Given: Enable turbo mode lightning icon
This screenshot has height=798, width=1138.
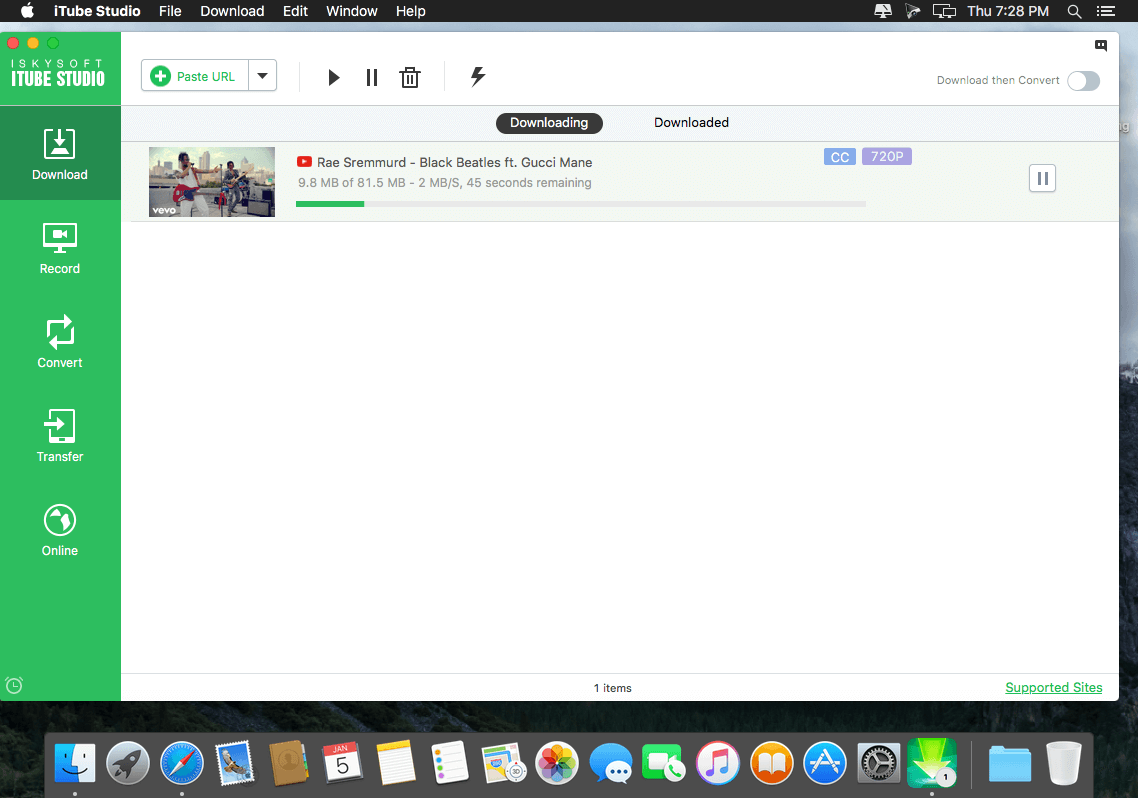Looking at the screenshot, I should (x=478, y=76).
